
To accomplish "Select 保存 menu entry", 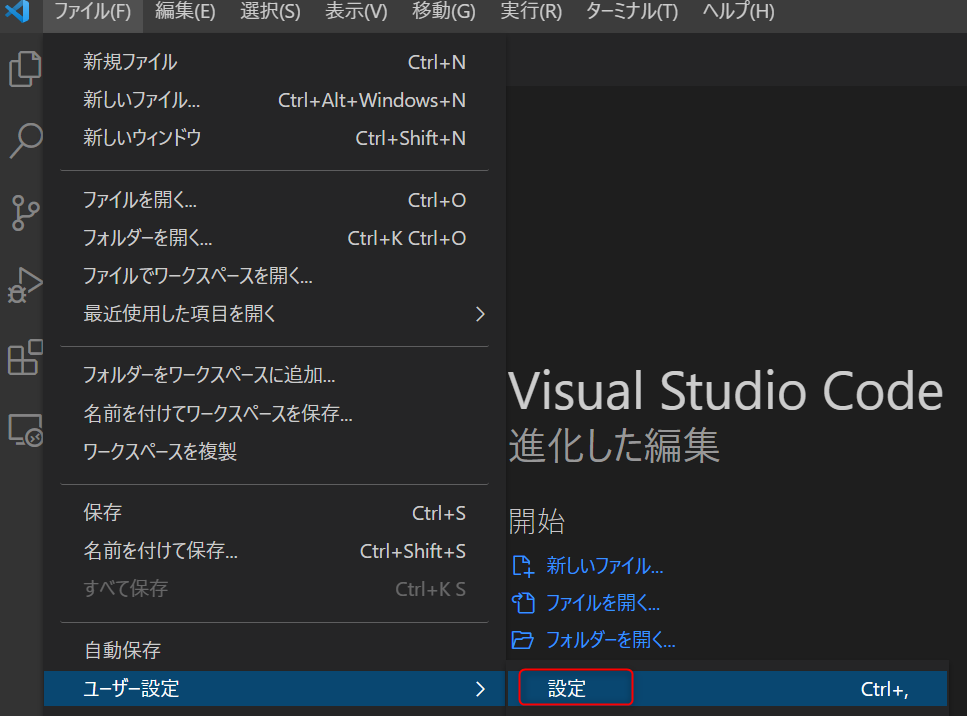I will pyautogui.click(x=274, y=512).
